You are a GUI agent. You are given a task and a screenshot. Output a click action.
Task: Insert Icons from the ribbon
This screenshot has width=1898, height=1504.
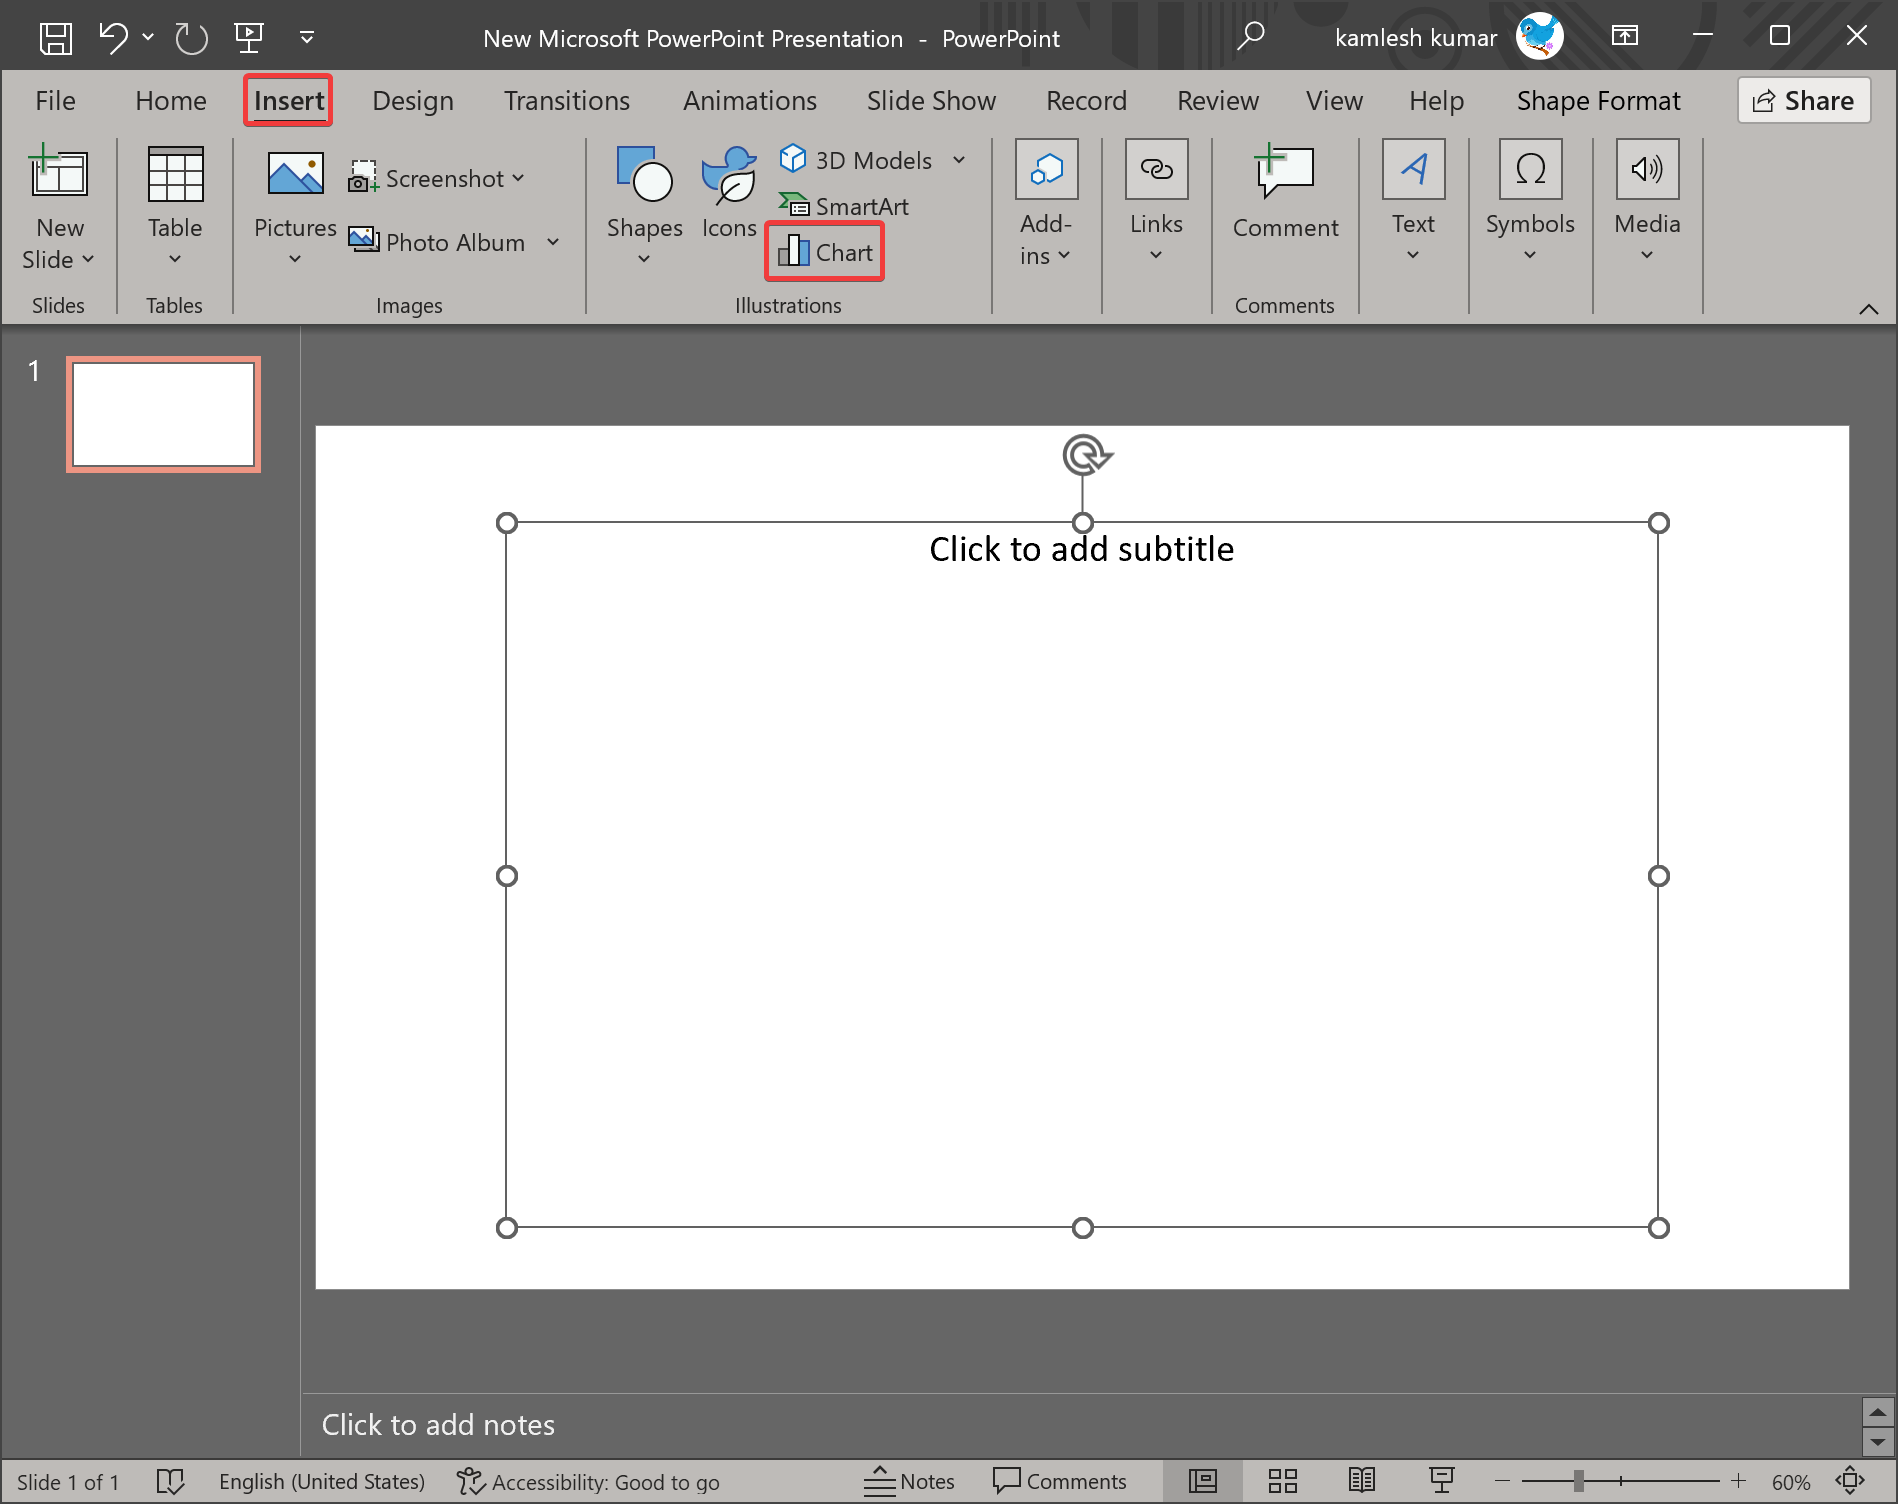tap(729, 195)
